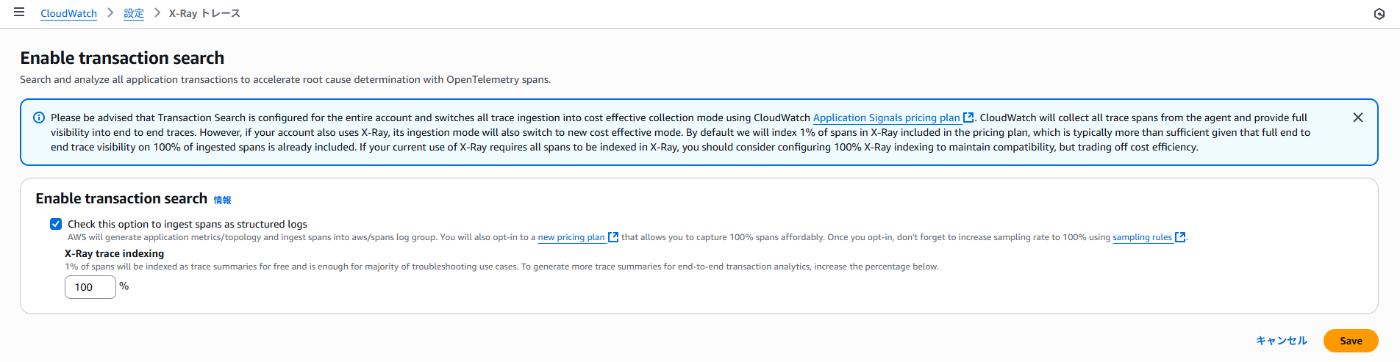The height and width of the screenshot is (362, 1400).
Task: Open the new pricing plan link
Action: pos(571,237)
